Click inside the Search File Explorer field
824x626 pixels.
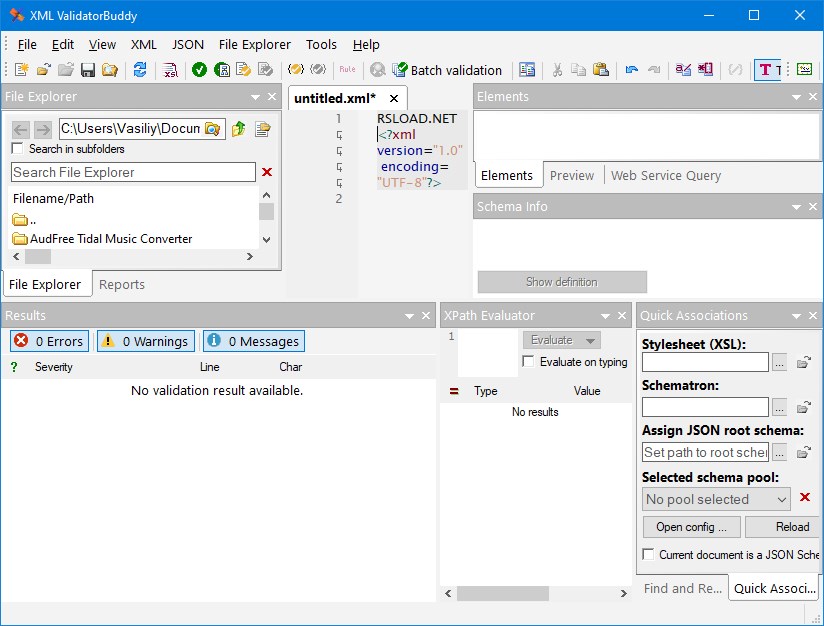(x=120, y=172)
